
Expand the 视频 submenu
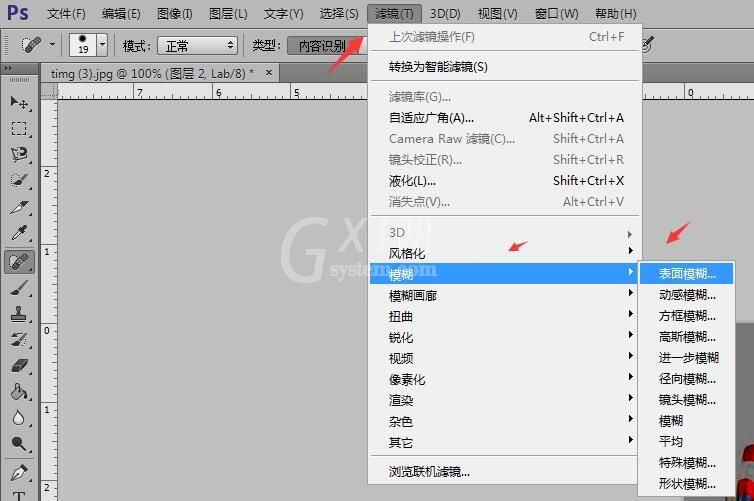tap(505, 358)
